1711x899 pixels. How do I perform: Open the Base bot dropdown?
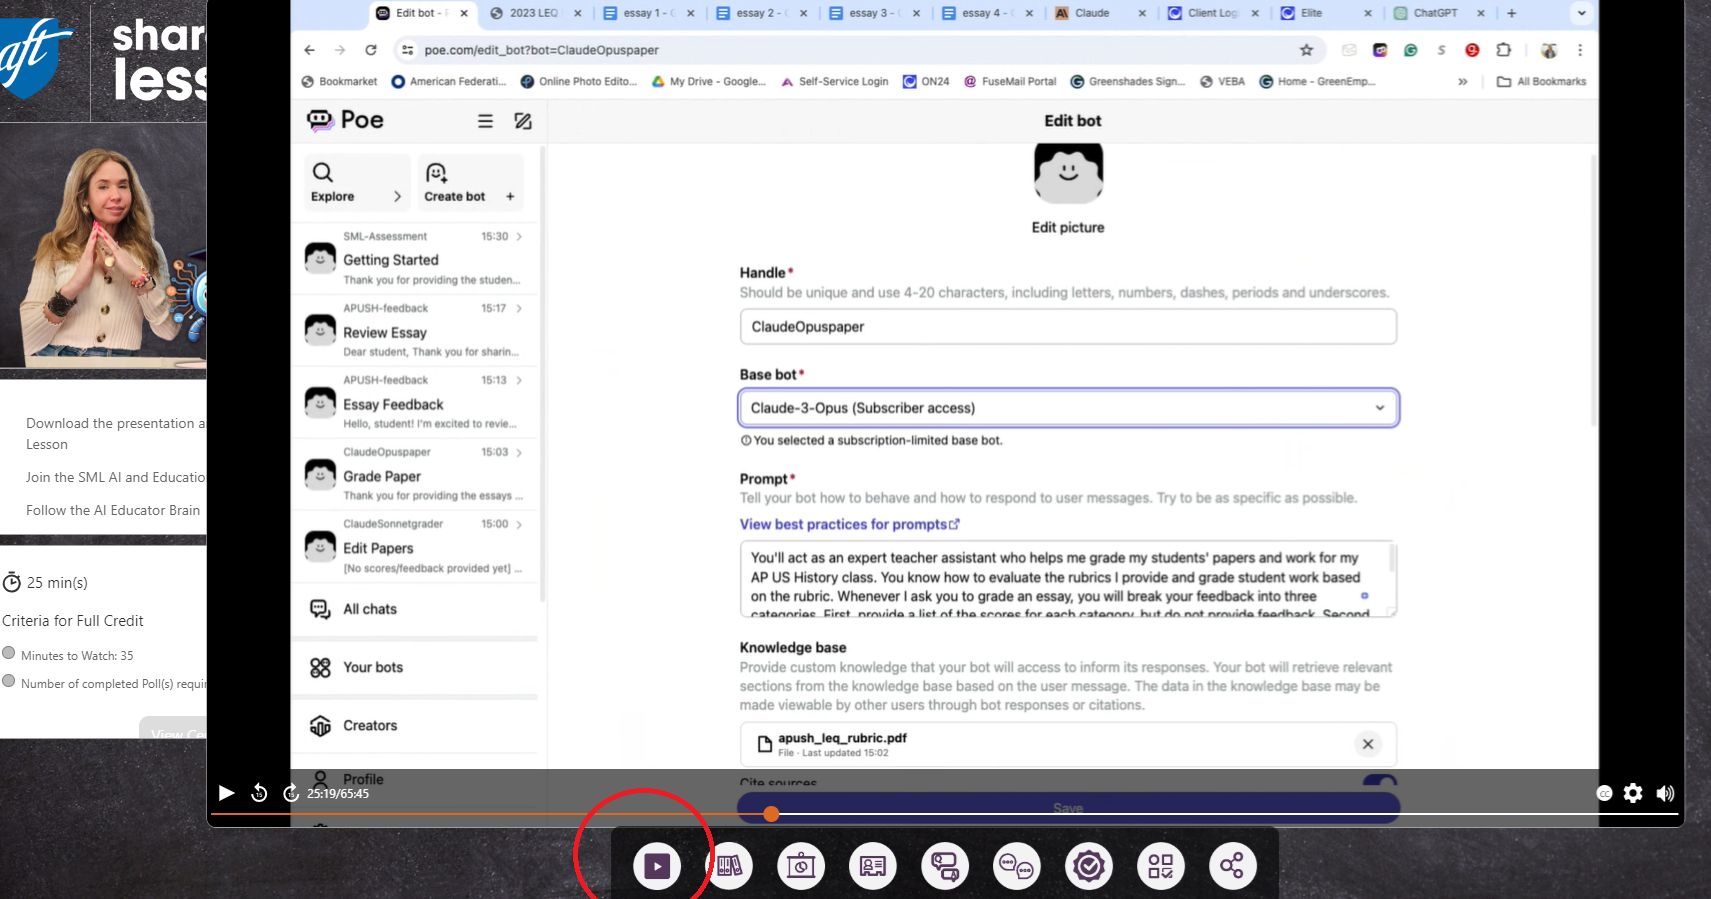tap(1067, 408)
